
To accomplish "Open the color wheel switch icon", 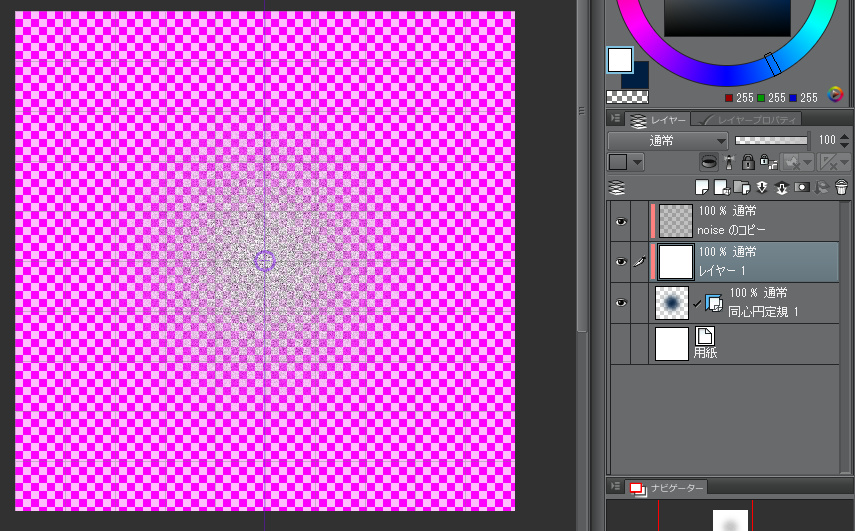I will 836,96.
